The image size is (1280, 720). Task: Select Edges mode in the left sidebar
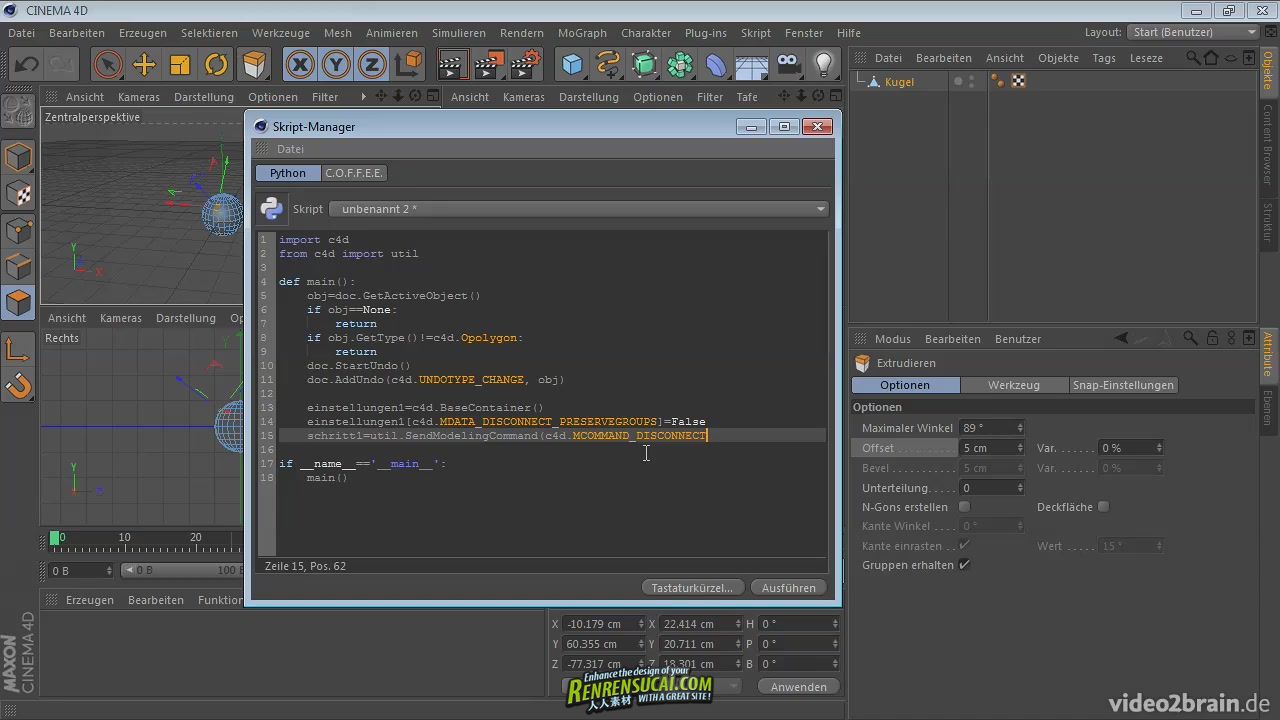pyautogui.click(x=18, y=266)
